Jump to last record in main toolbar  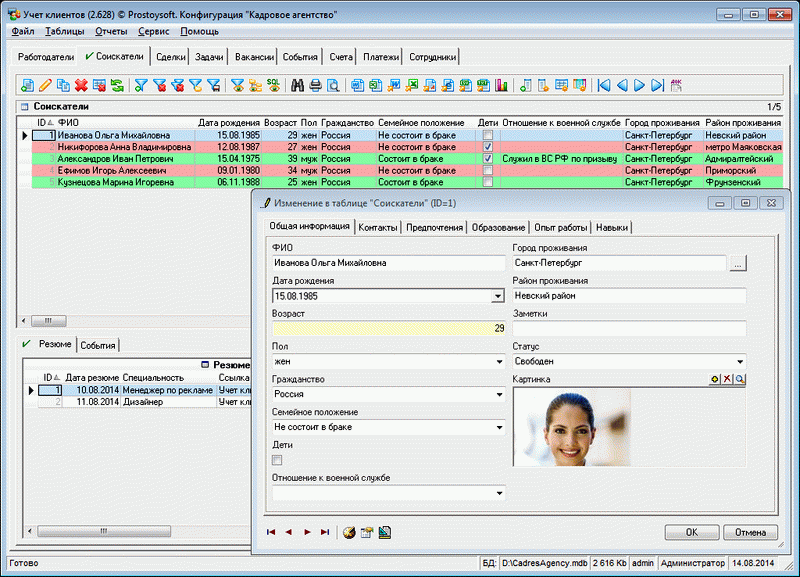click(657, 85)
